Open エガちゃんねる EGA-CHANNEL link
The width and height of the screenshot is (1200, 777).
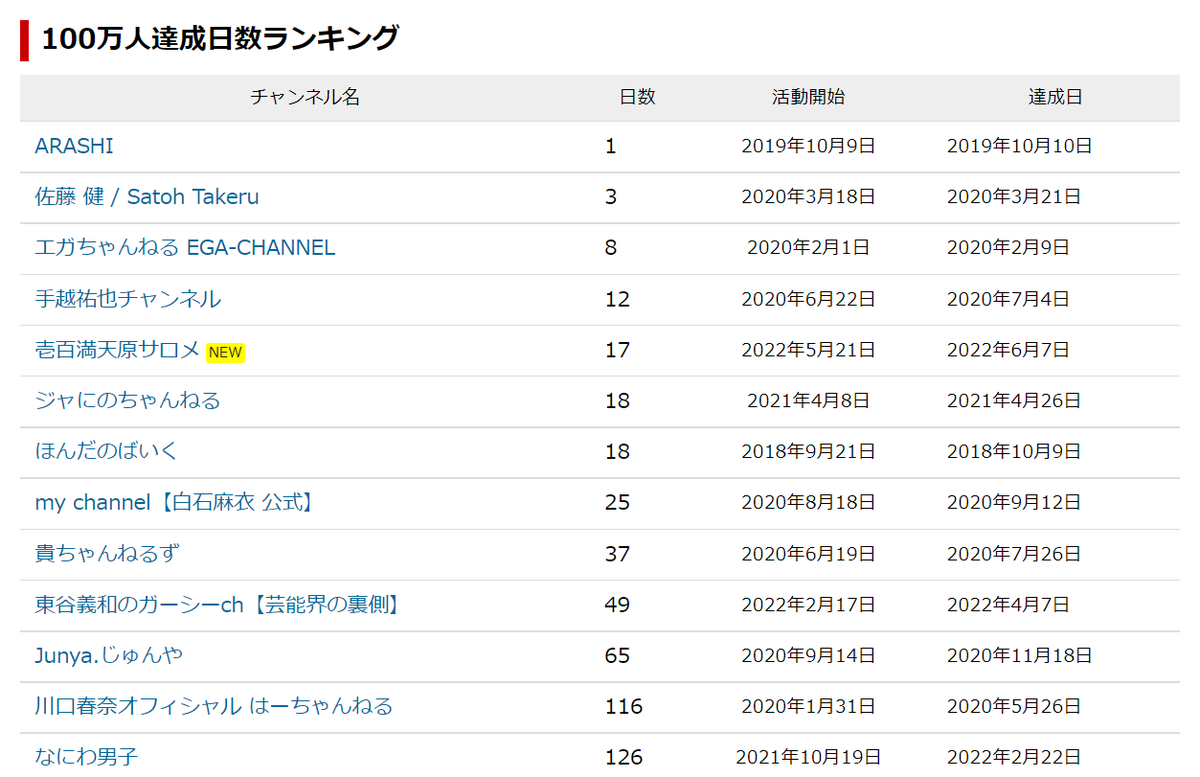pyautogui.click(x=185, y=248)
